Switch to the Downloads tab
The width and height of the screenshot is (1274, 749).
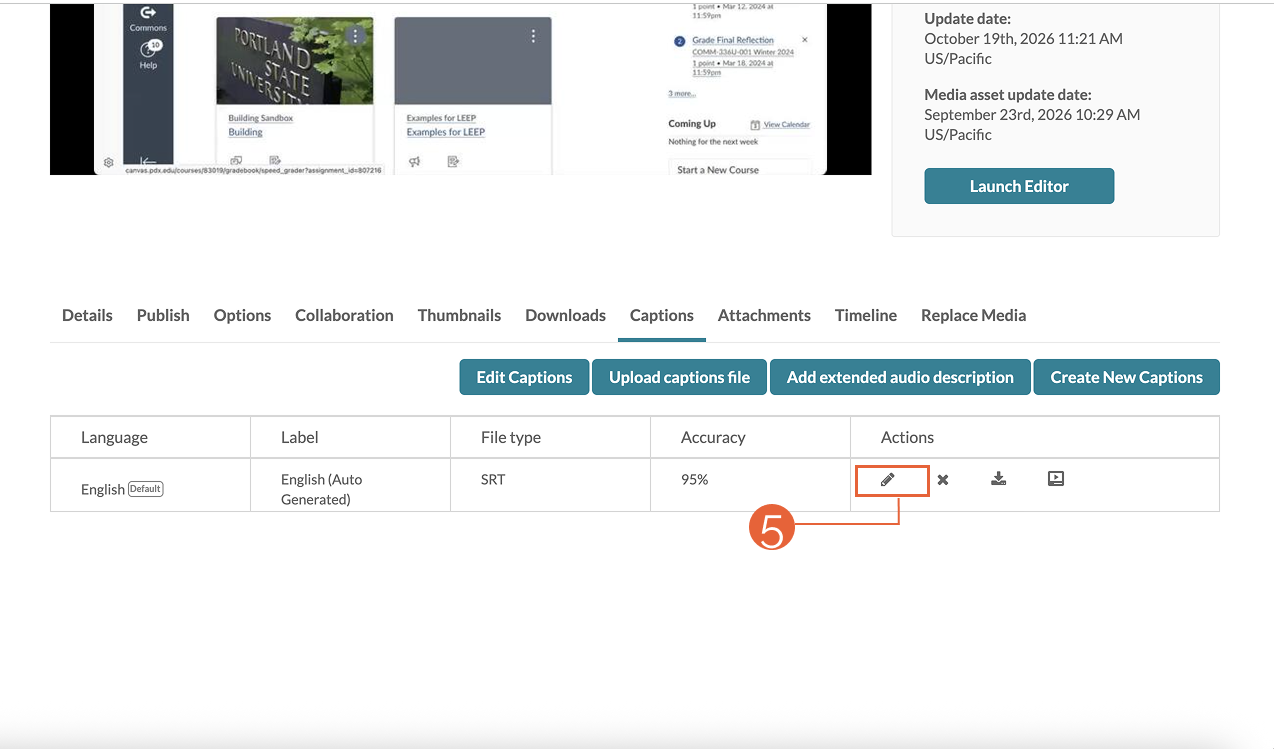pyautogui.click(x=565, y=315)
